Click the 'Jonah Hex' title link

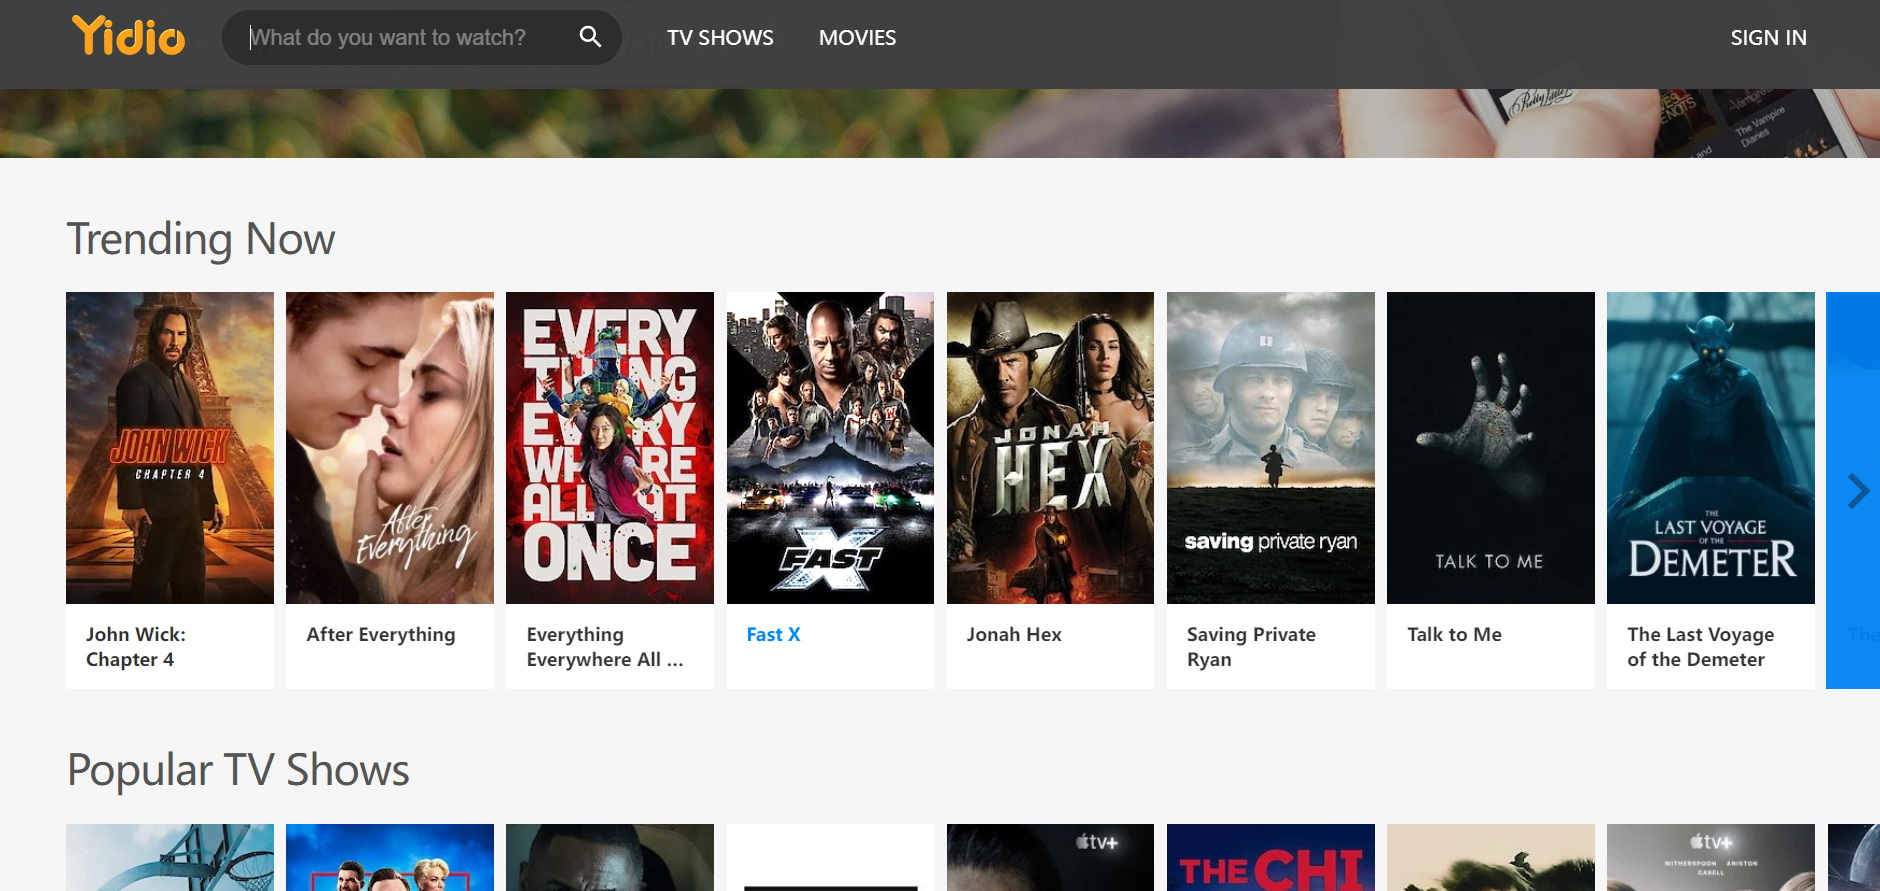(1014, 634)
